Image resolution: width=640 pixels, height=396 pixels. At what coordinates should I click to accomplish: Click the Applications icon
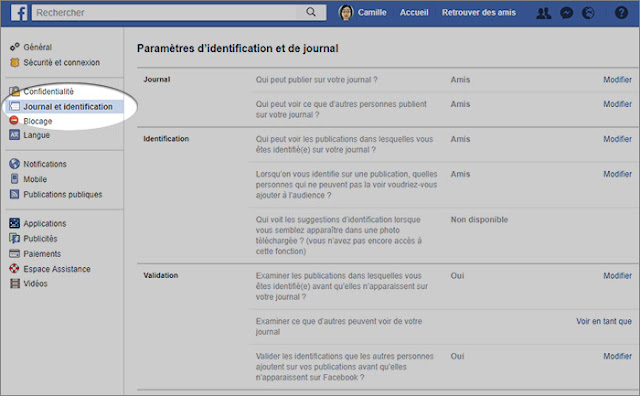pyautogui.click(x=15, y=223)
